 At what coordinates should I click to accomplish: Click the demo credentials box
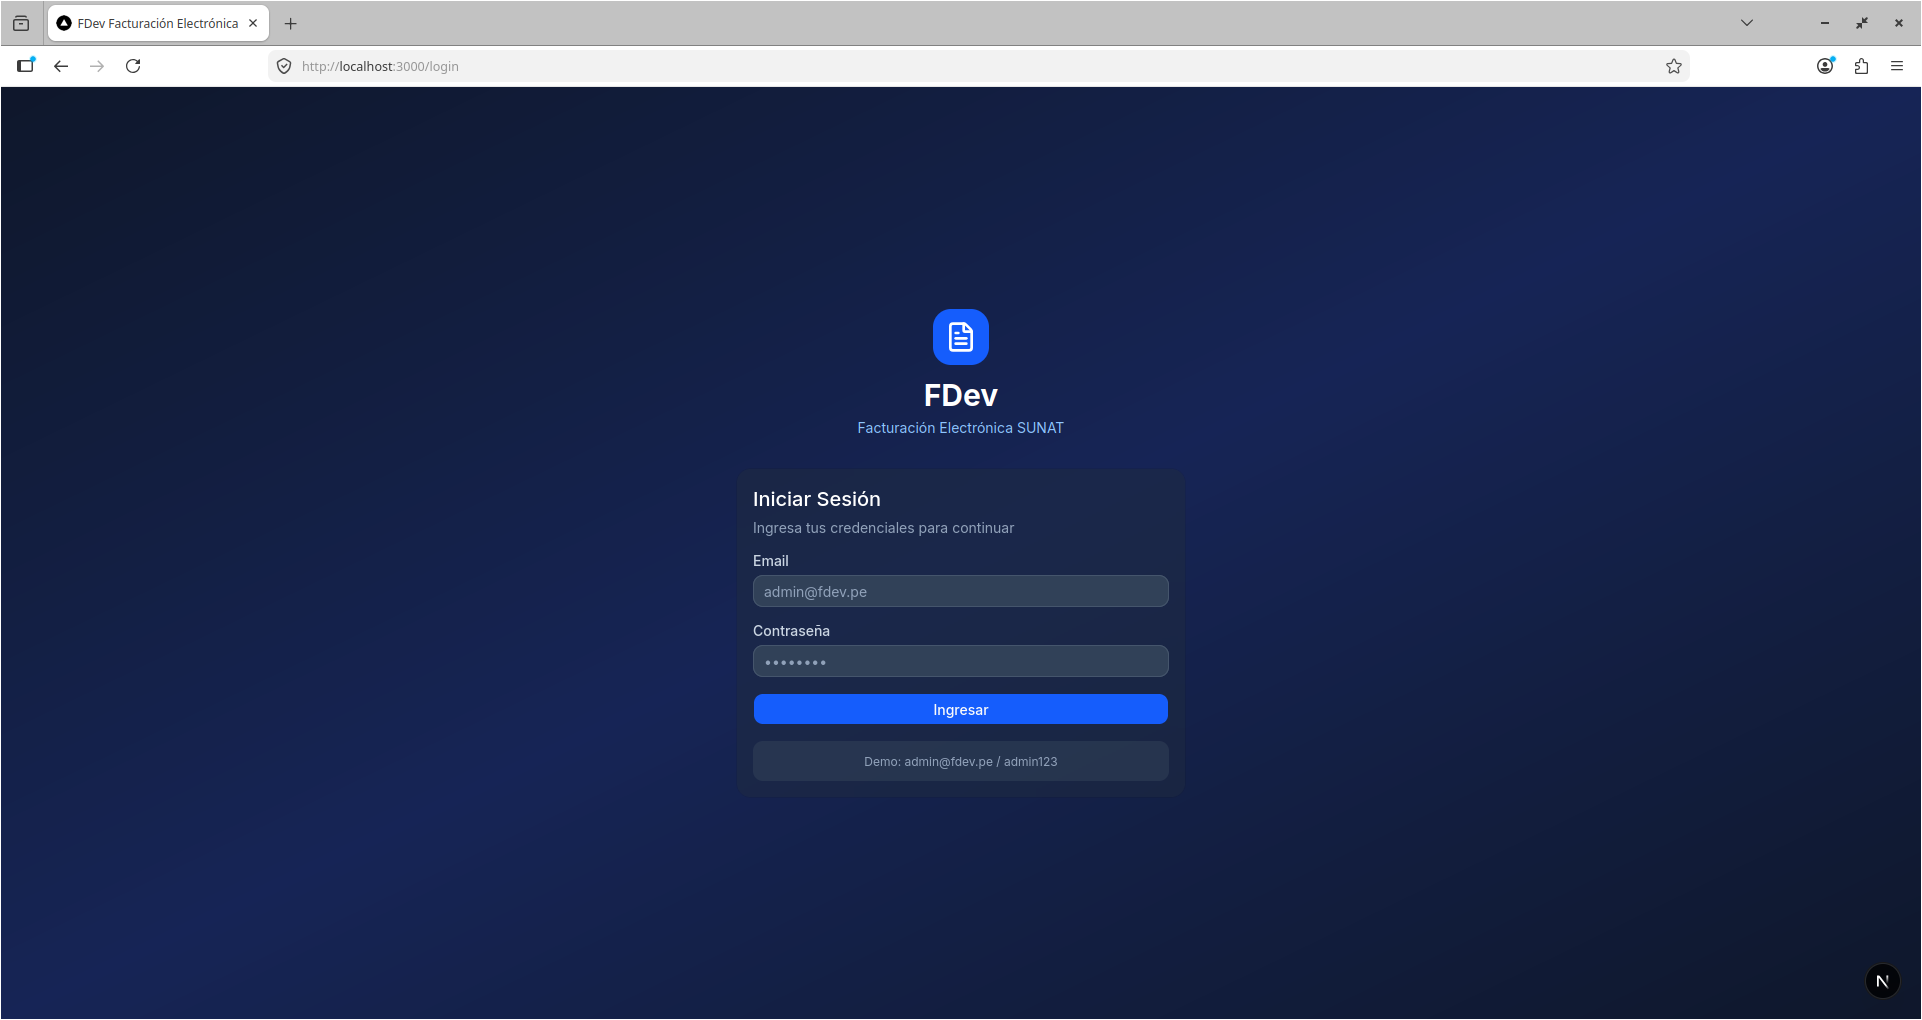point(960,761)
